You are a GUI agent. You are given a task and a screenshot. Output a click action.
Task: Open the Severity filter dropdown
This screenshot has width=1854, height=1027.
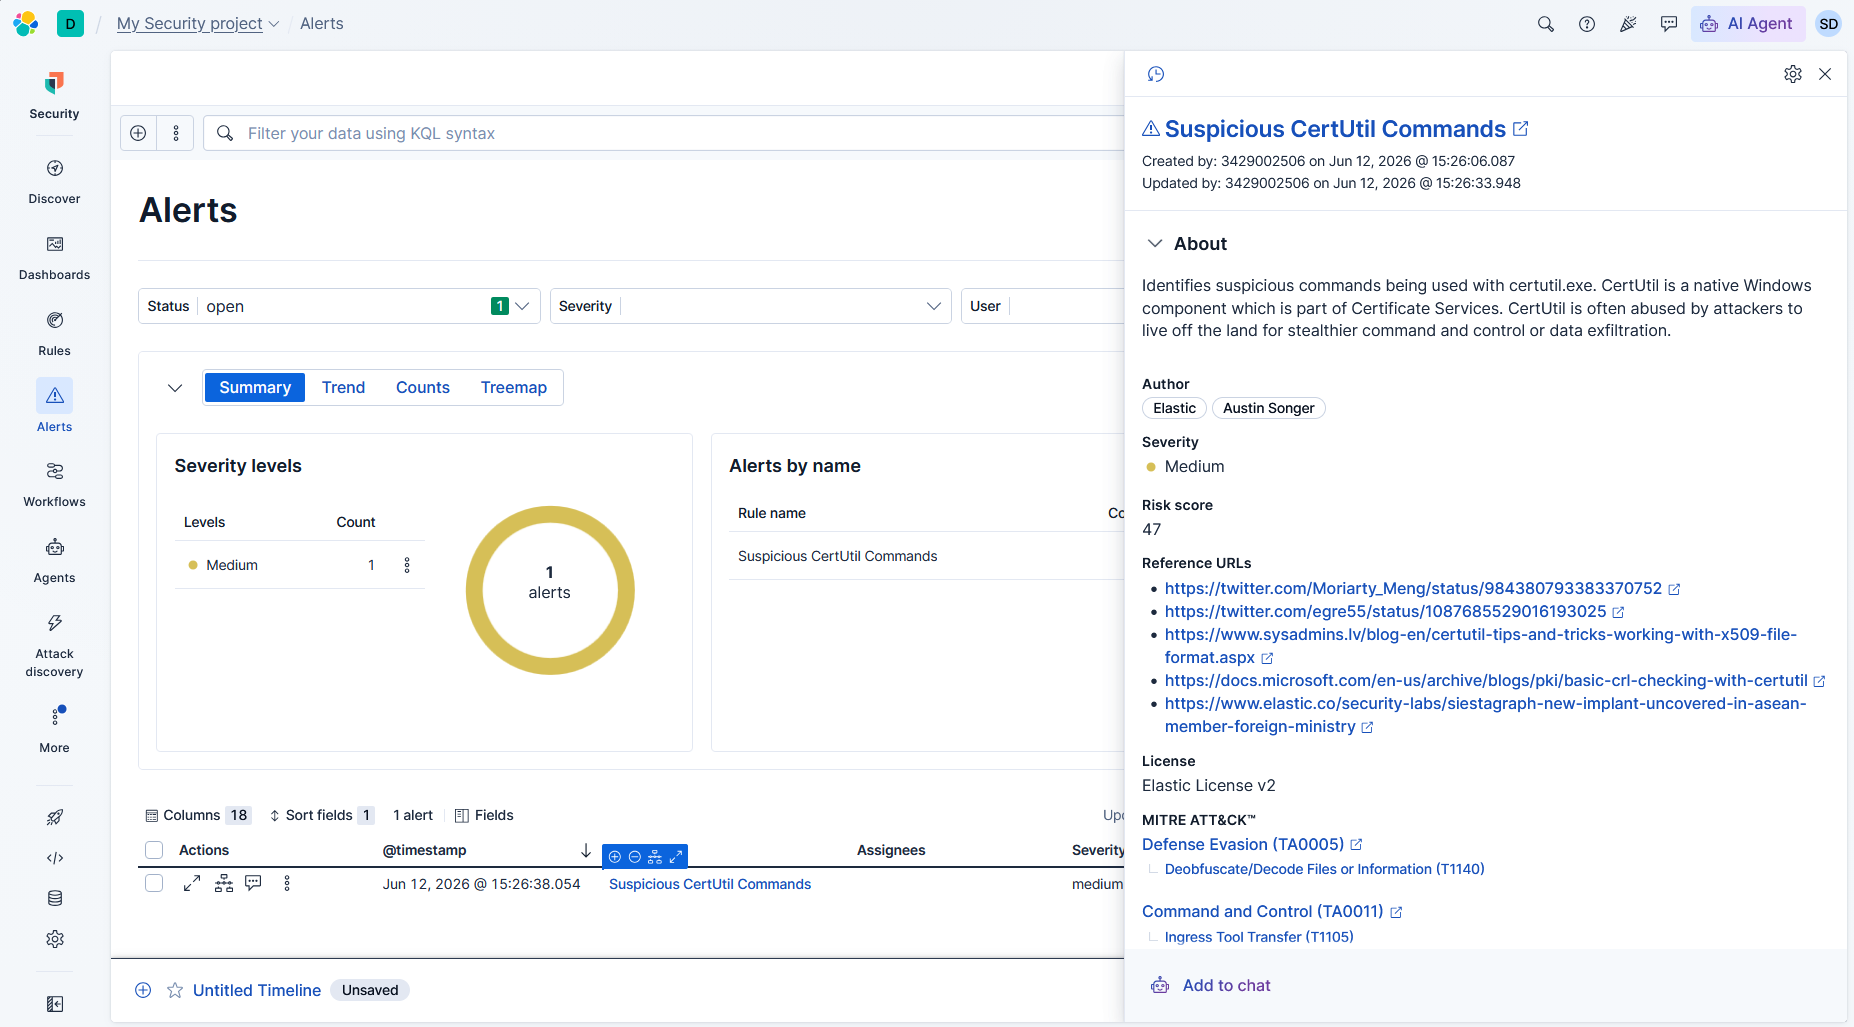tap(750, 306)
